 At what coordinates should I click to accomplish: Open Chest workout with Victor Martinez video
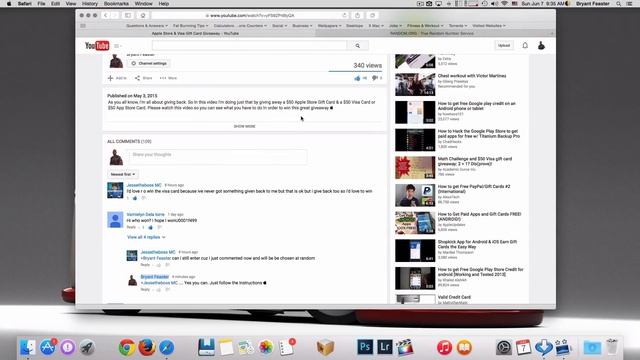(472, 76)
